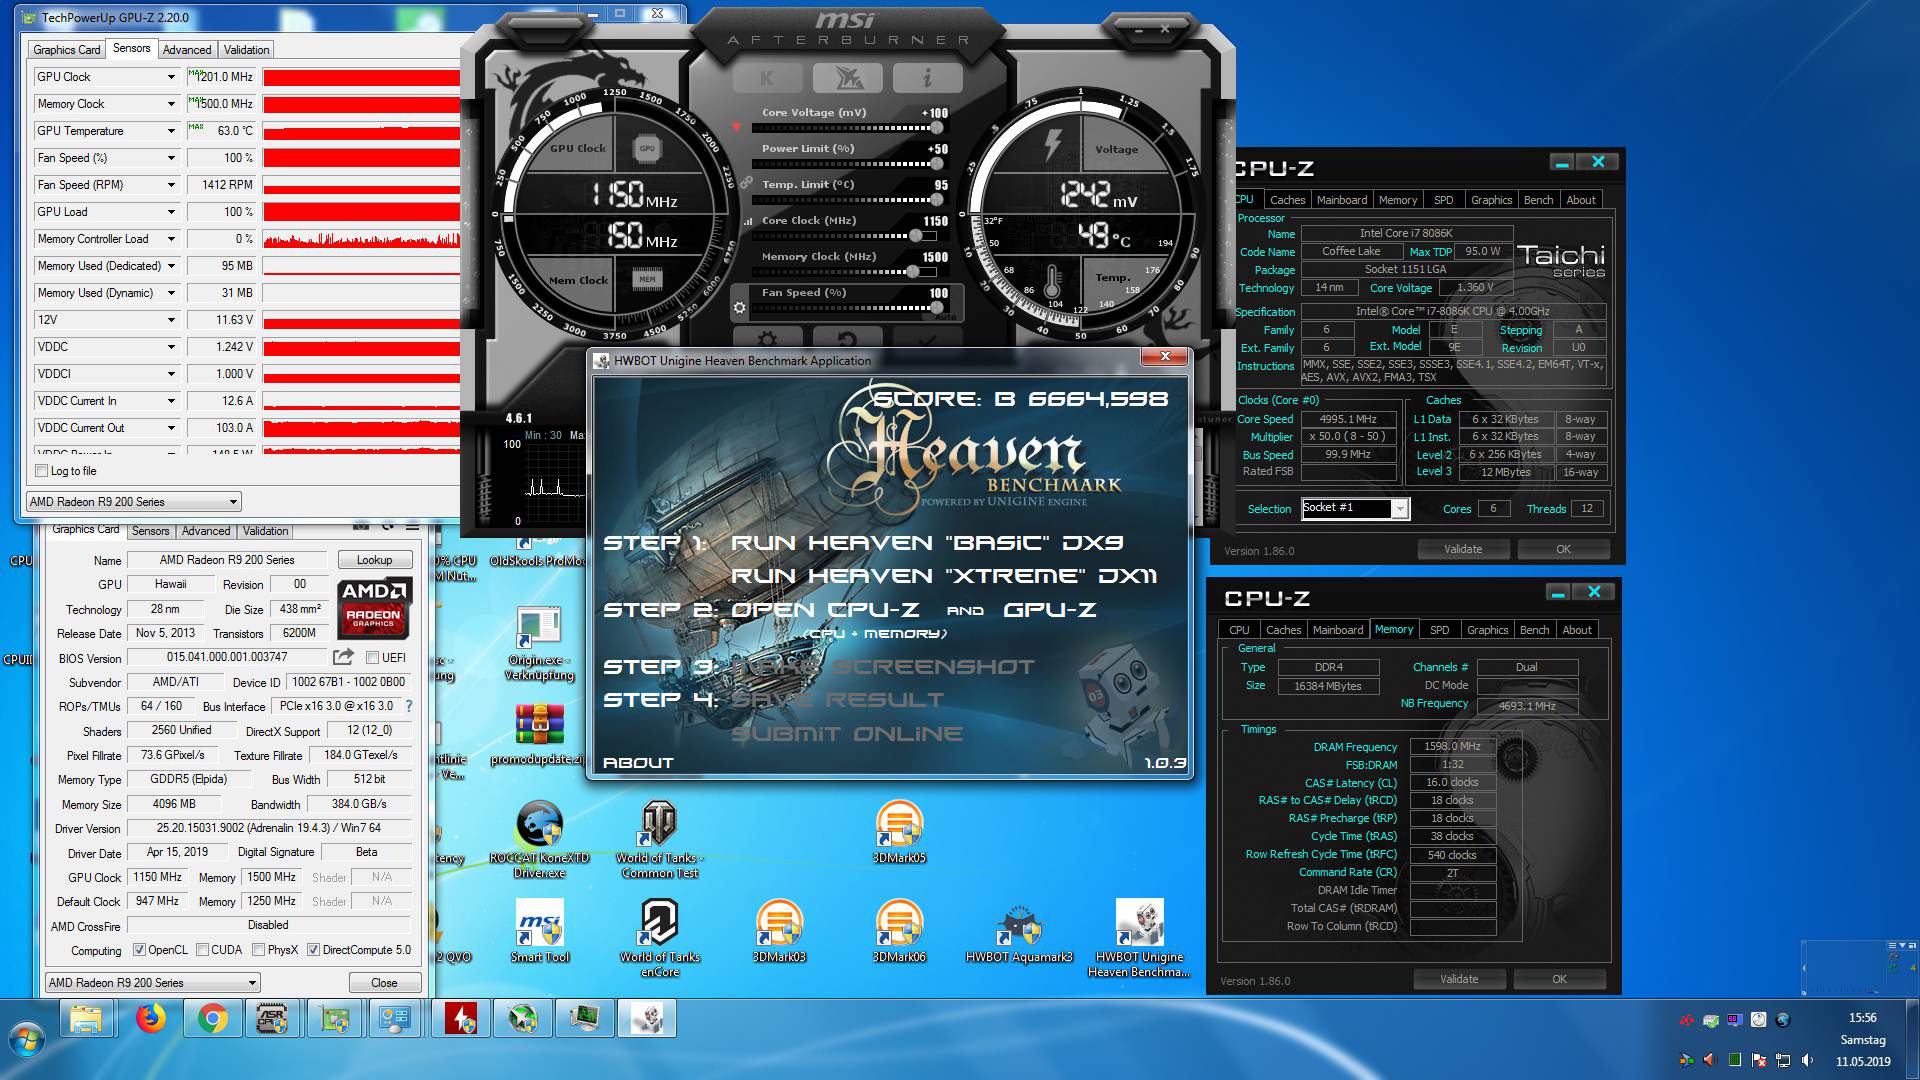The width and height of the screenshot is (1920, 1080).
Task: Expand the GPU Clock sensor dropdown
Action: click(171, 77)
